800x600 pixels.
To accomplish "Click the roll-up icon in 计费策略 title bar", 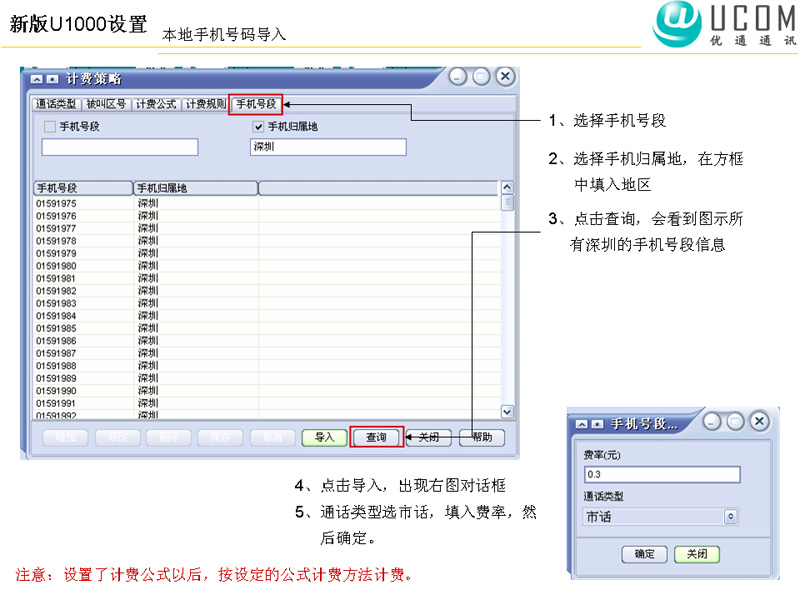I will [x=36, y=80].
